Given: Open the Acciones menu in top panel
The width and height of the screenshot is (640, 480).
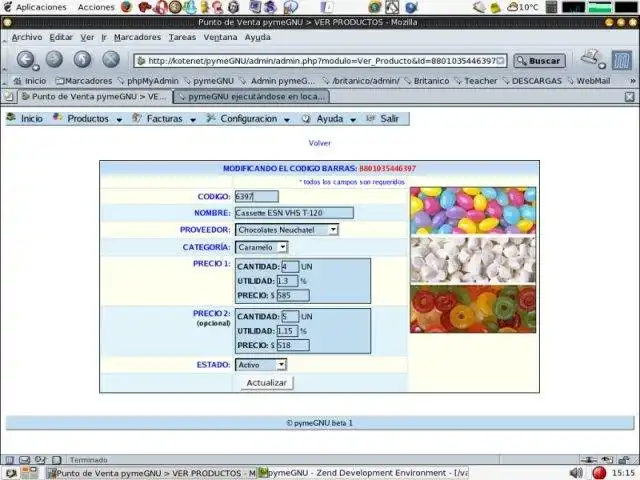Looking at the screenshot, I should pos(96,7).
